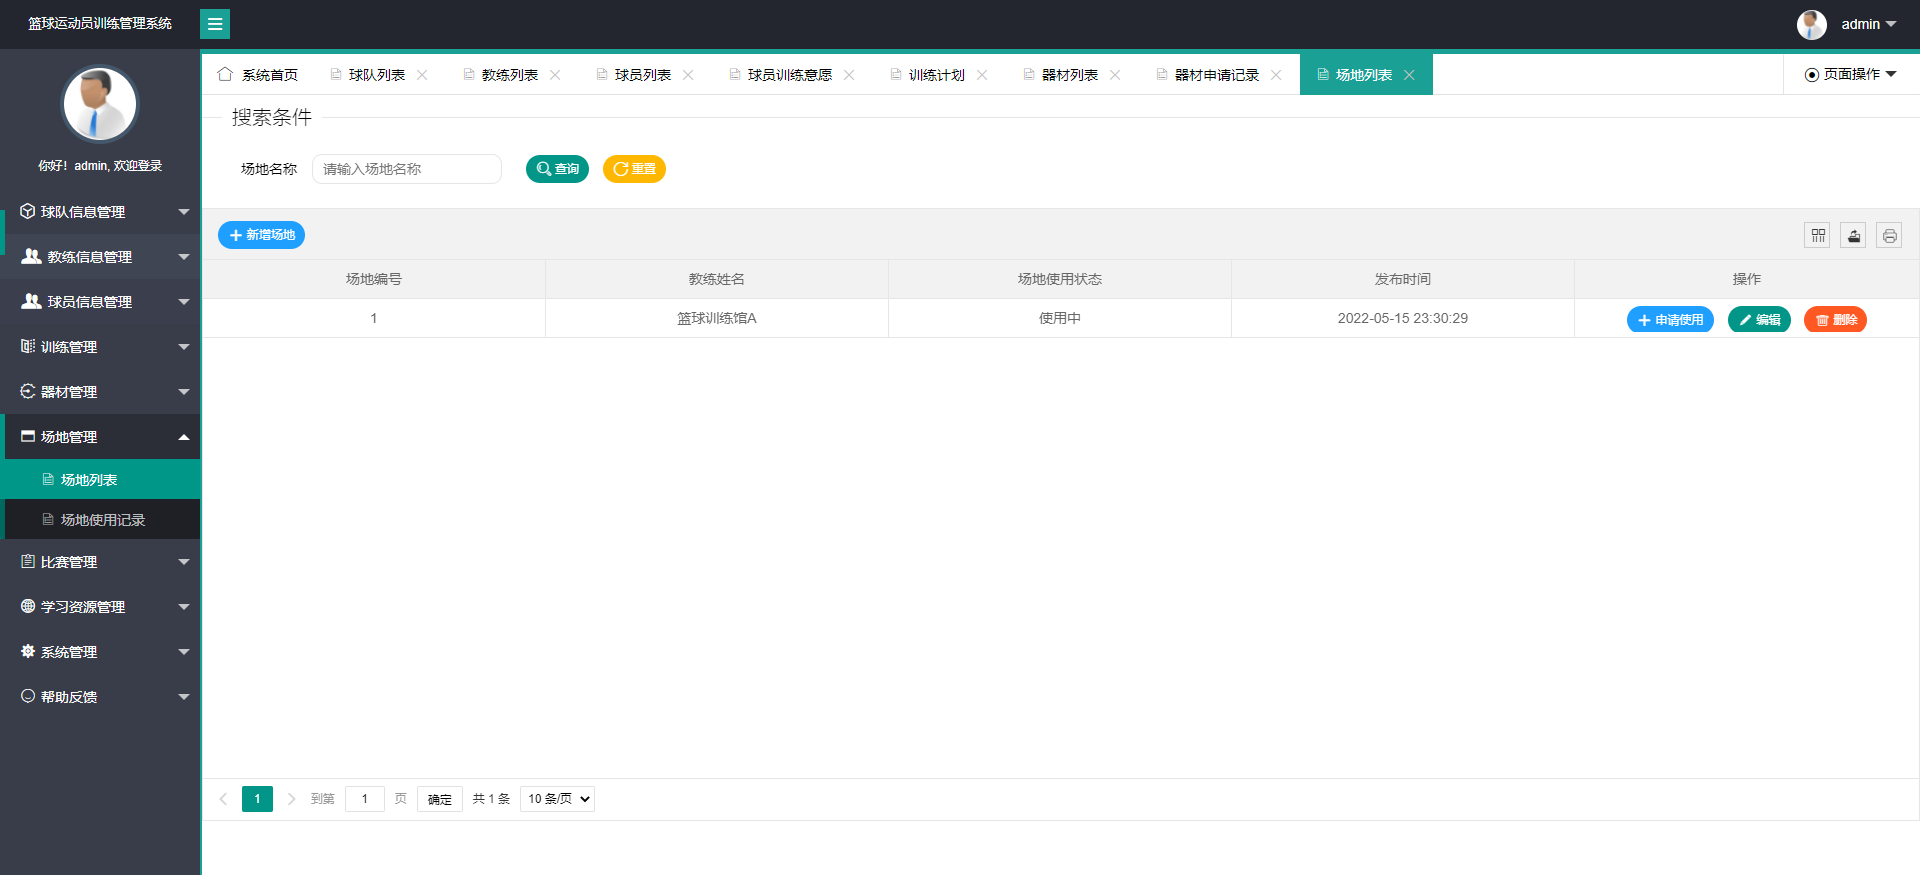The image size is (1920, 875).
Task: Open the 10 条/页 page size selector
Action: tap(557, 799)
